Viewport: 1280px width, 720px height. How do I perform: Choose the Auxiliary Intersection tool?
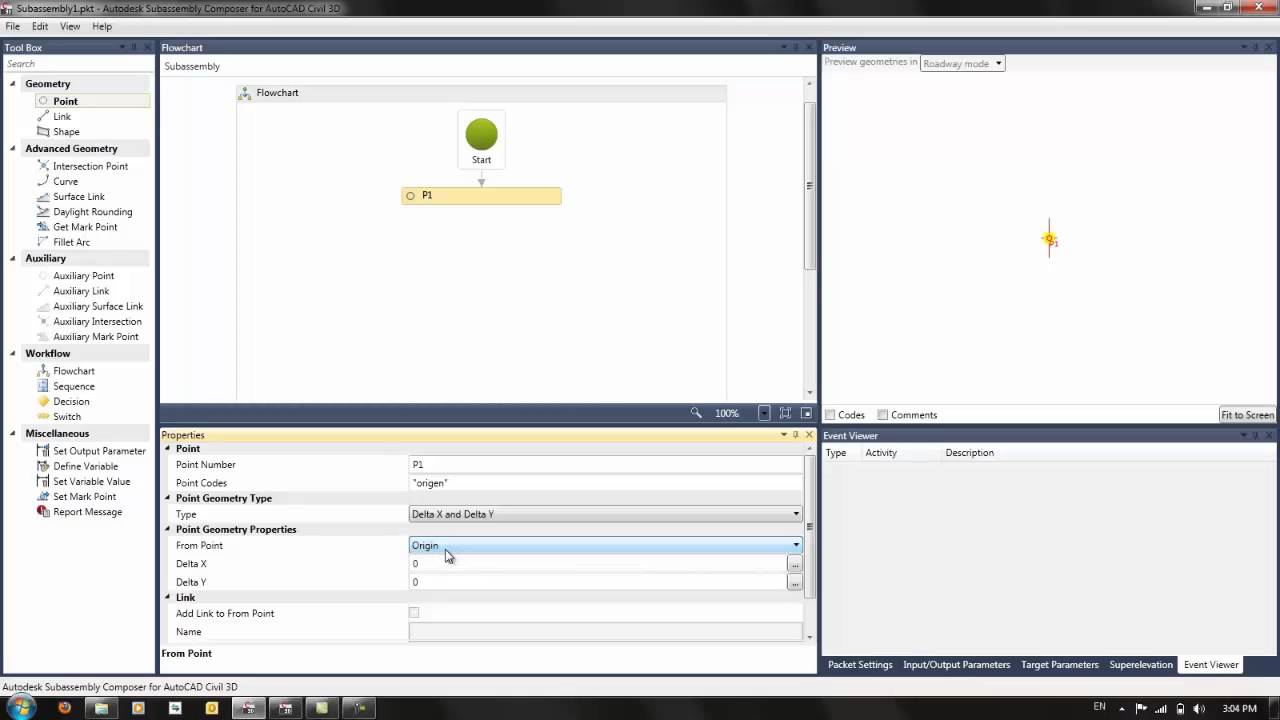[97, 321]
